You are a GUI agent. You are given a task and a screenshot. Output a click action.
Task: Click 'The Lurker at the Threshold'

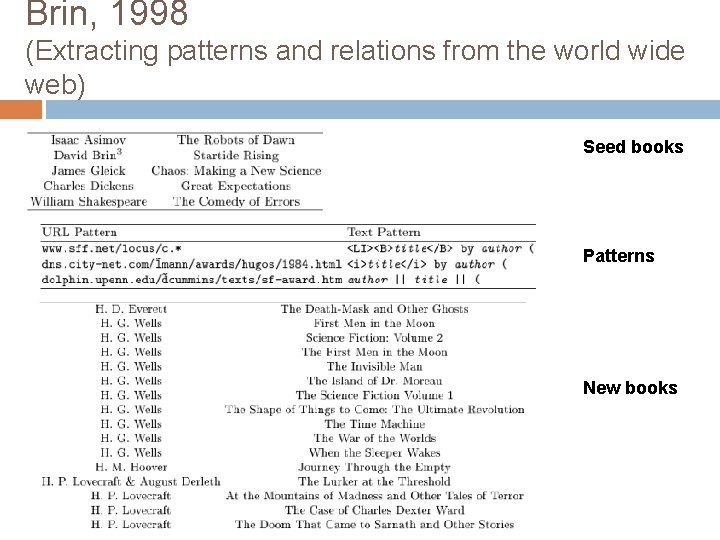point(374,481)
